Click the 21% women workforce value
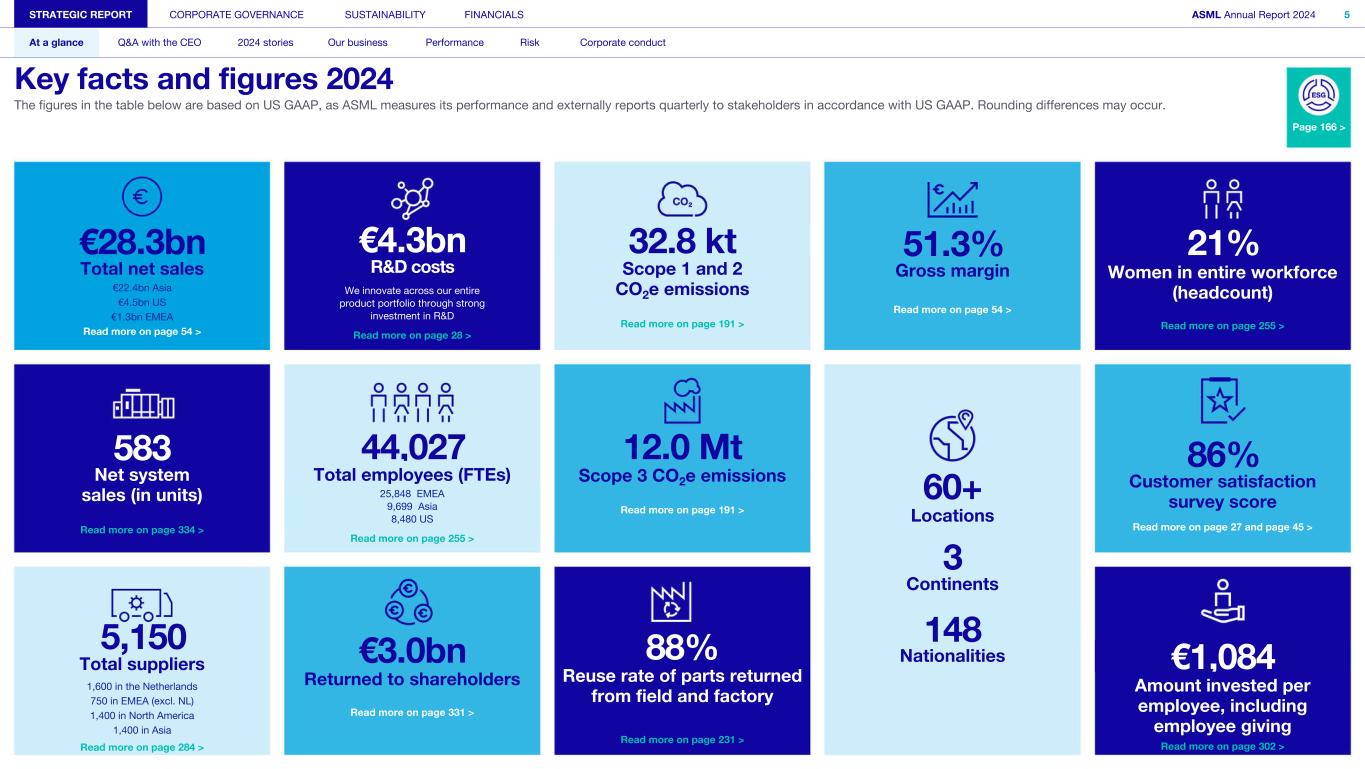The height and width of the screenshot is (769, 1365). pyautogui.click(x=1222, y=243)
